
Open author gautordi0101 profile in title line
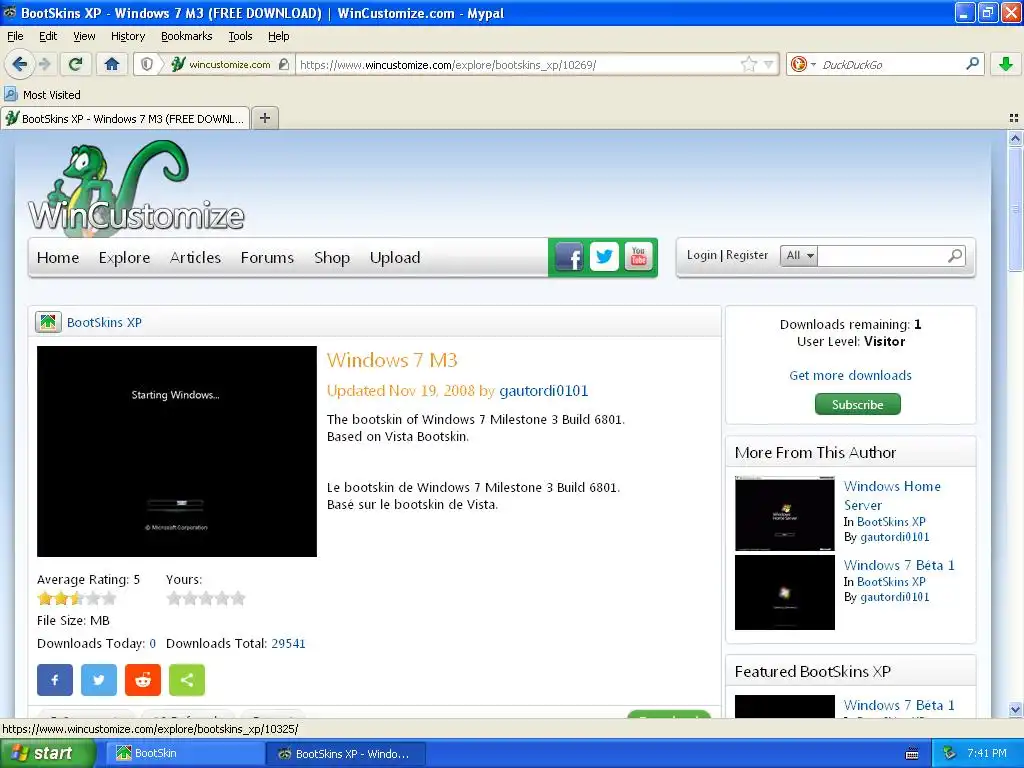[543, 391]
